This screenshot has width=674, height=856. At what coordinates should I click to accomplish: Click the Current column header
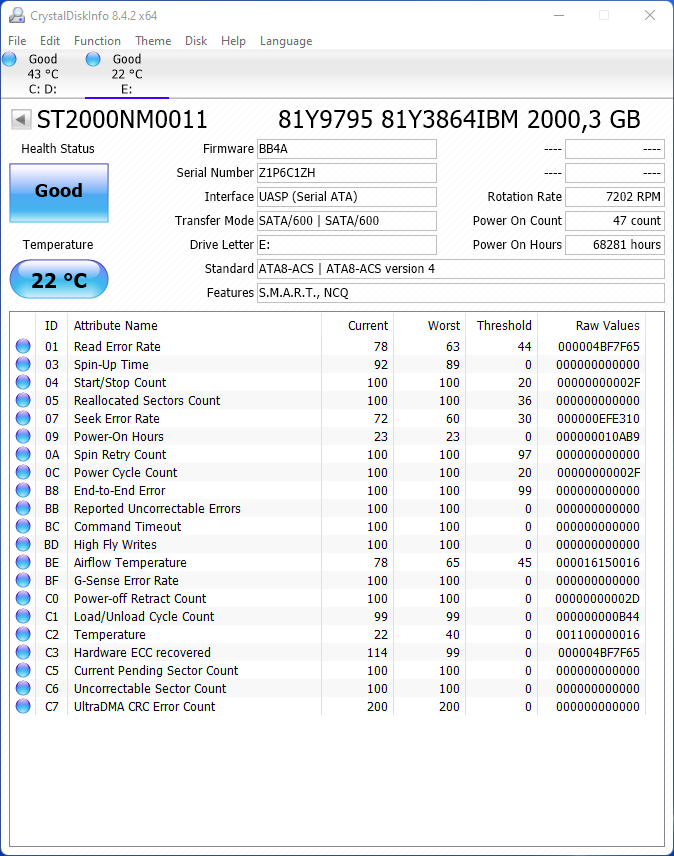(357, 326)
